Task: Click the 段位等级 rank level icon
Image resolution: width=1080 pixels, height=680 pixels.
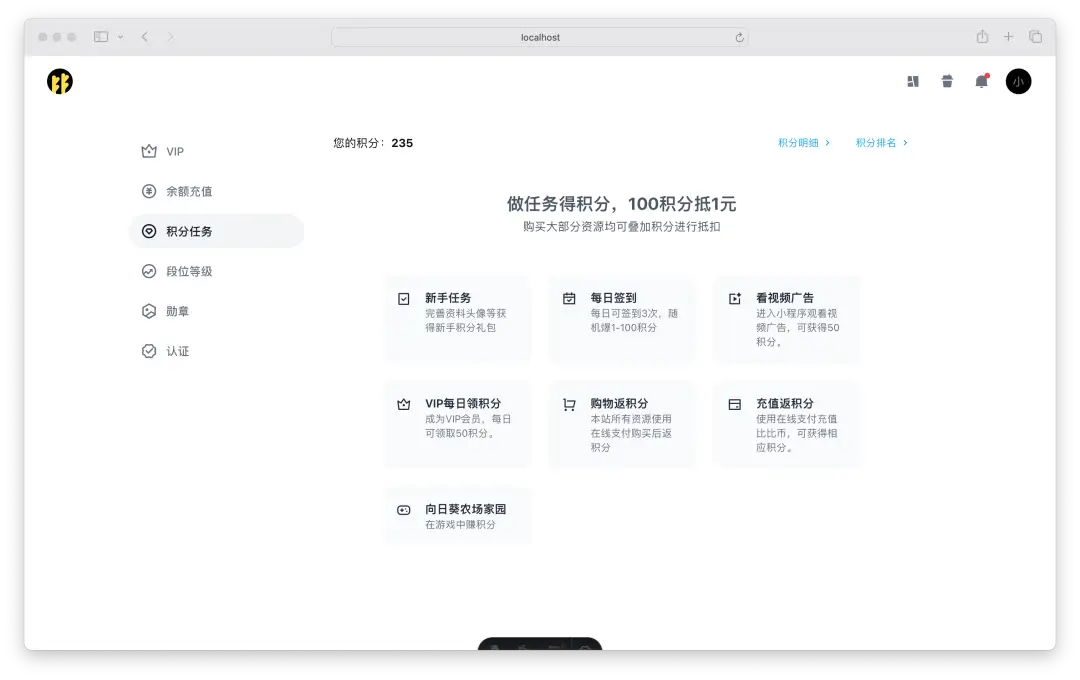Action: [148, 271]
